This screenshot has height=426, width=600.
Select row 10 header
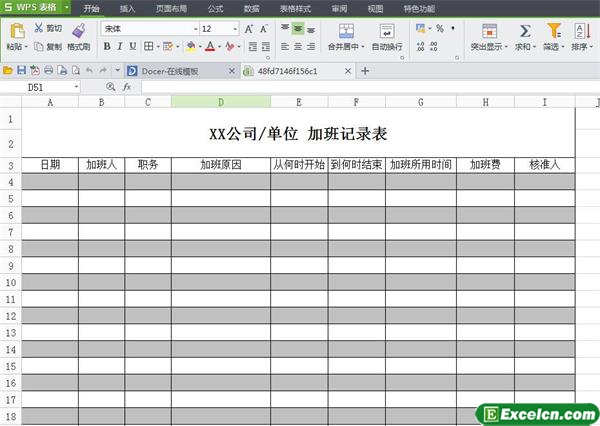point(11,282)
